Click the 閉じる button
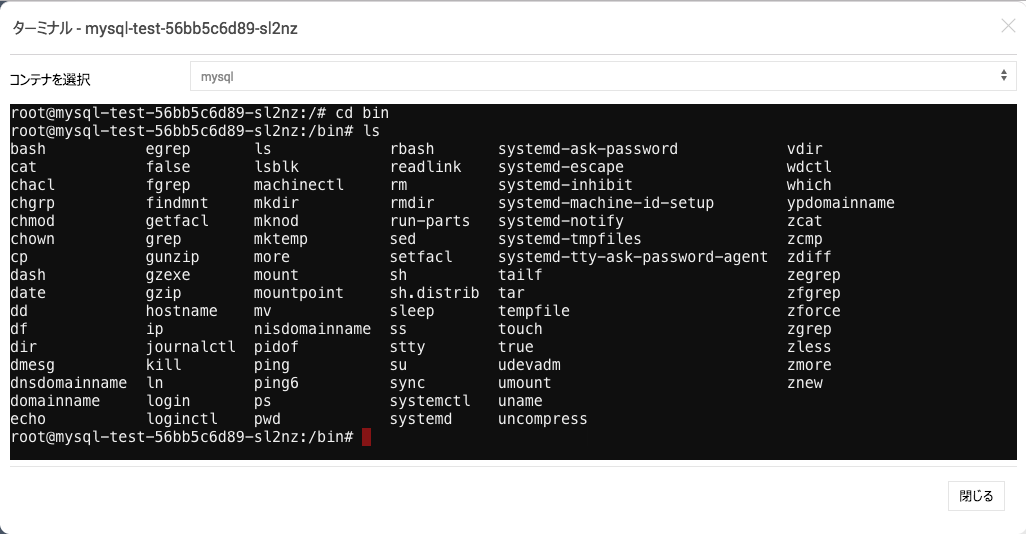 976,496
